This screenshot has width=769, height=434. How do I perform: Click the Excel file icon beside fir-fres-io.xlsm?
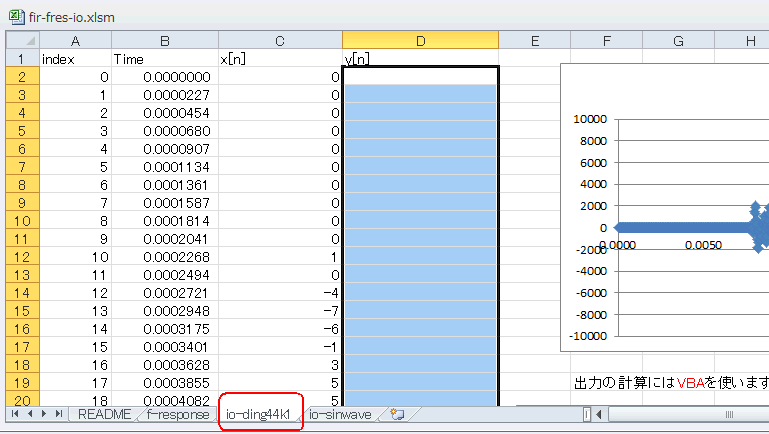tap(16, 17)
